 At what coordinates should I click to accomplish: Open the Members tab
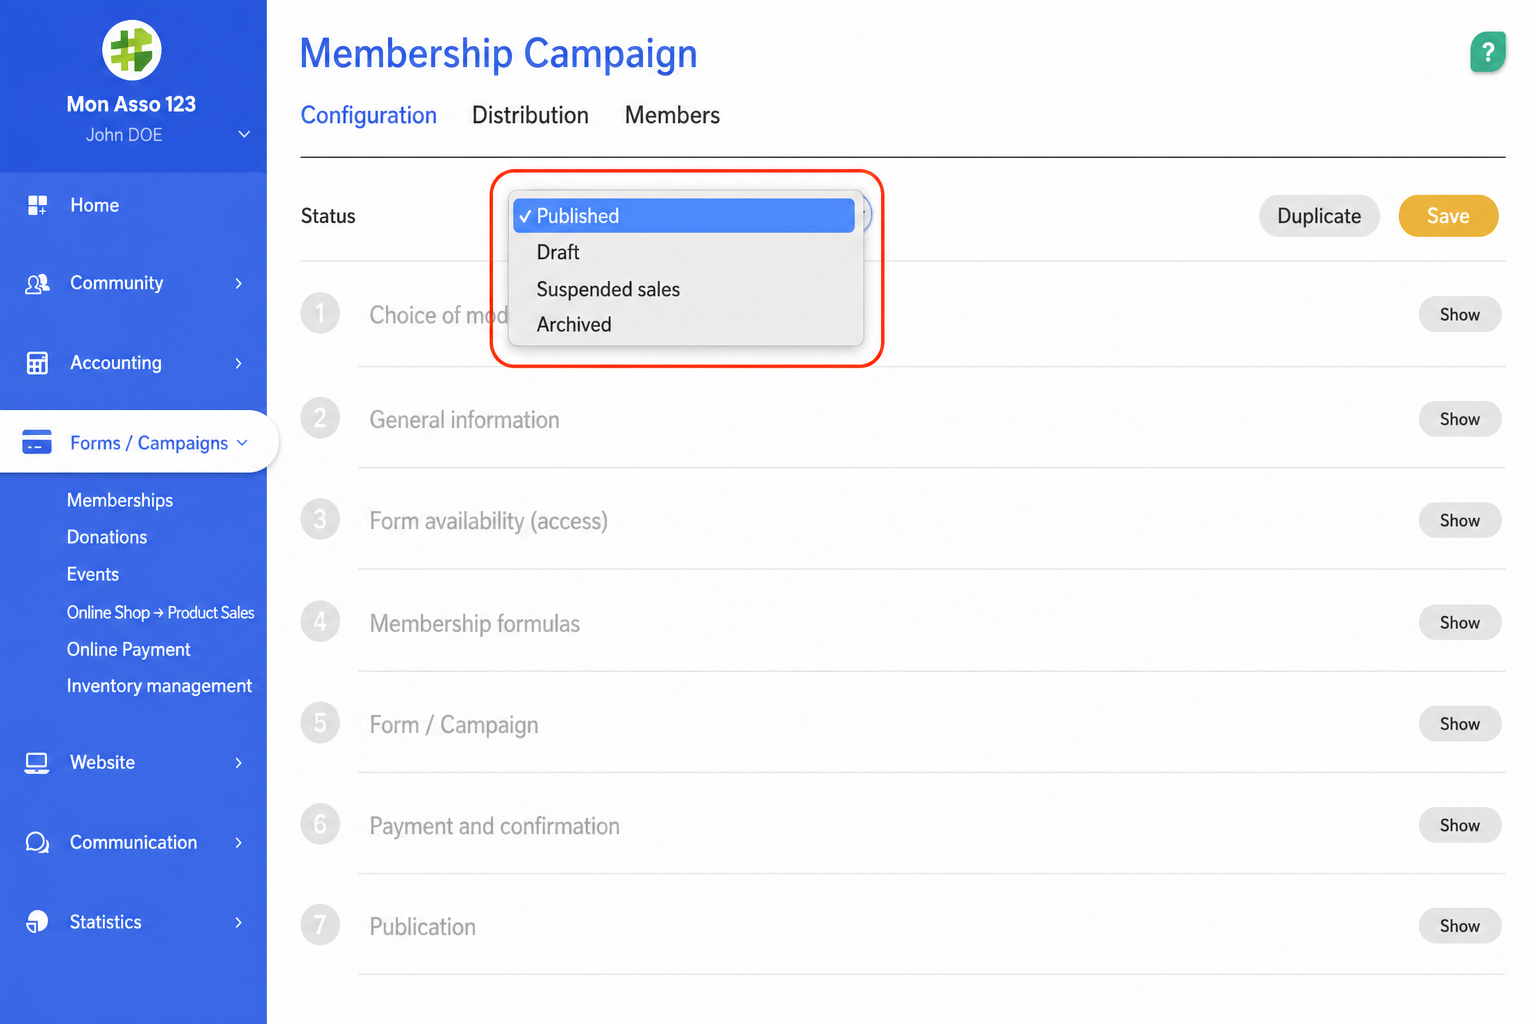click(x=672, y=115)
